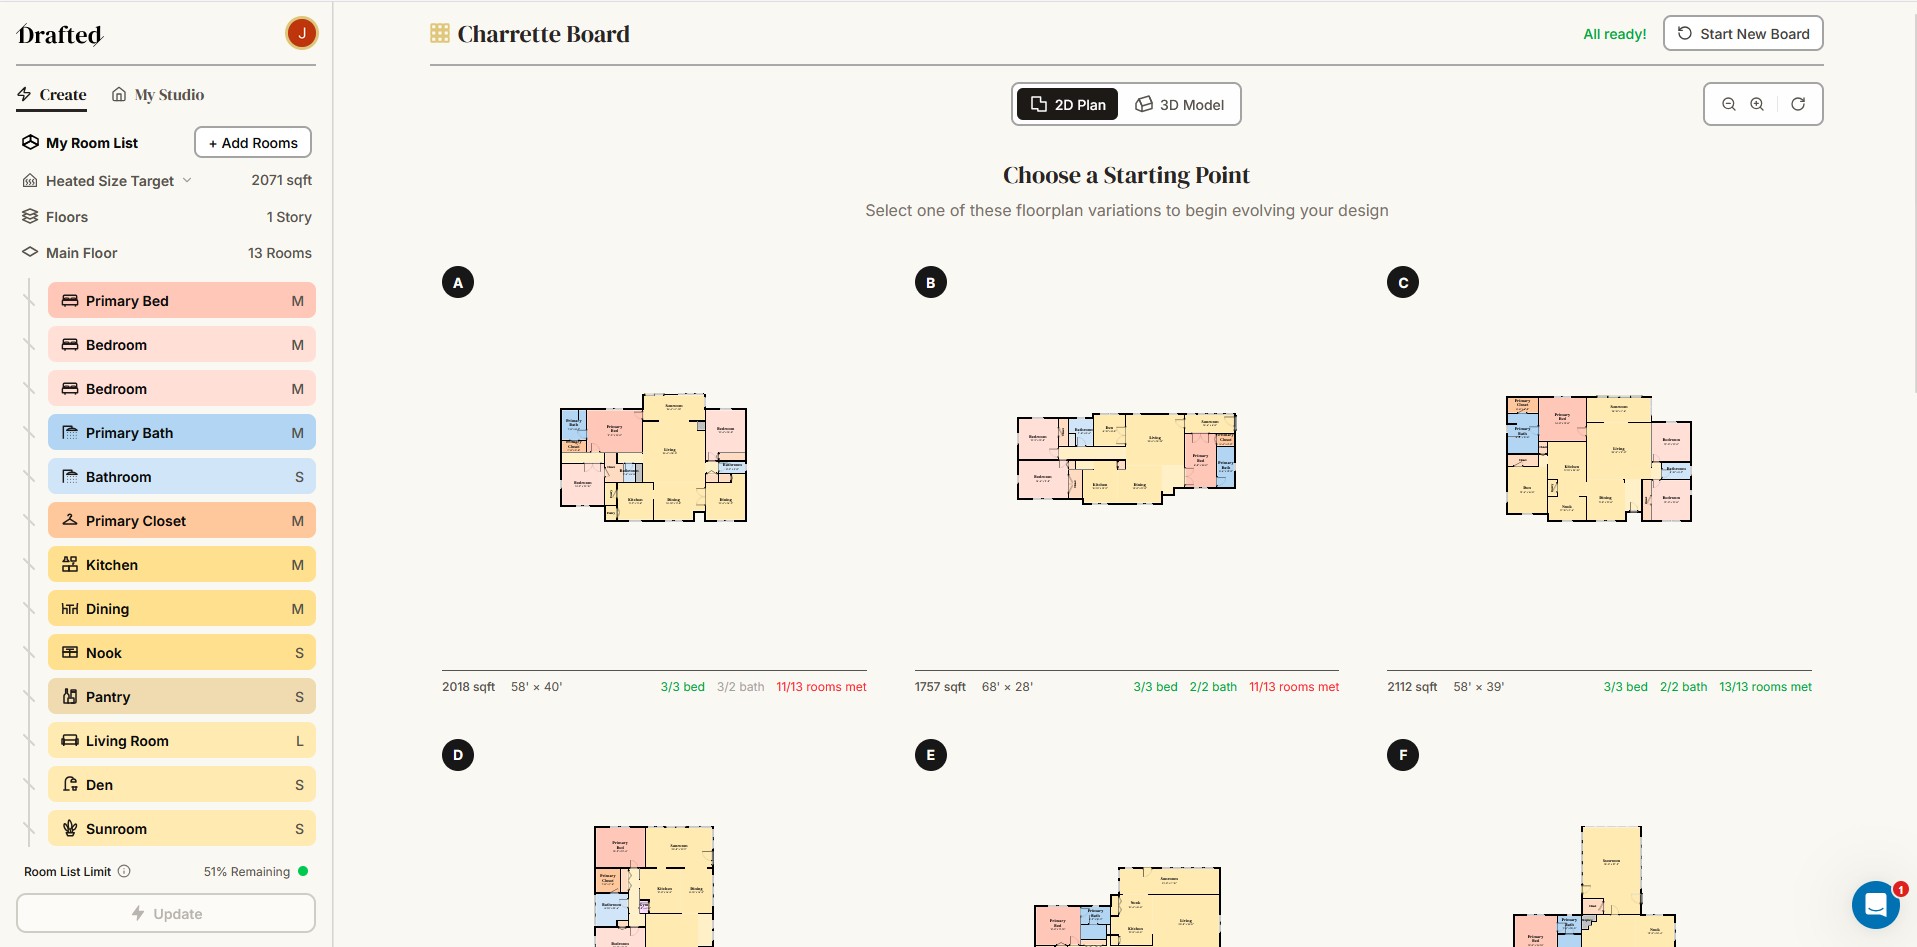Click the Drafted logo
Image resolution: width=1917 pixels, height=947 pixels.
(x=60, y=35)
